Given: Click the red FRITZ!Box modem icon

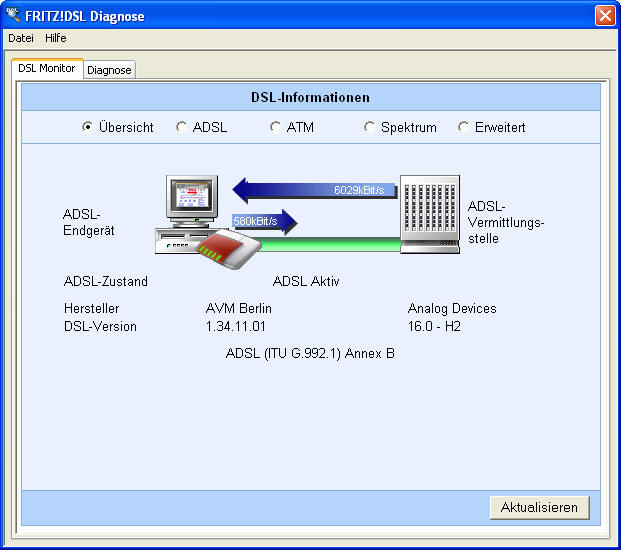Looking at the screenshot, I should (x=229, y=250).
